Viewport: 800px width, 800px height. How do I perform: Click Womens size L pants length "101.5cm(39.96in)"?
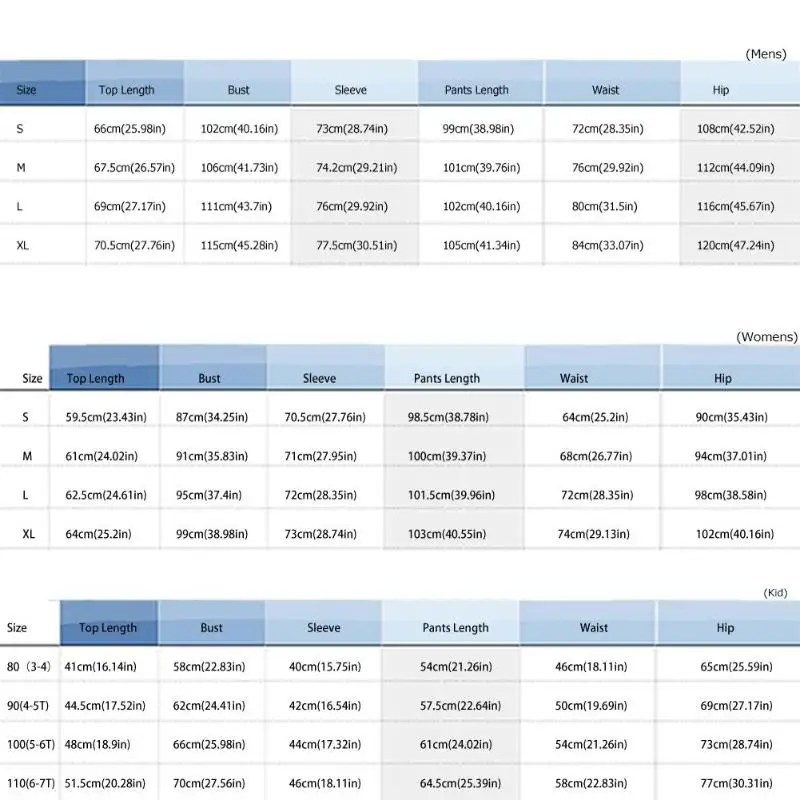(x=451, y=495)
